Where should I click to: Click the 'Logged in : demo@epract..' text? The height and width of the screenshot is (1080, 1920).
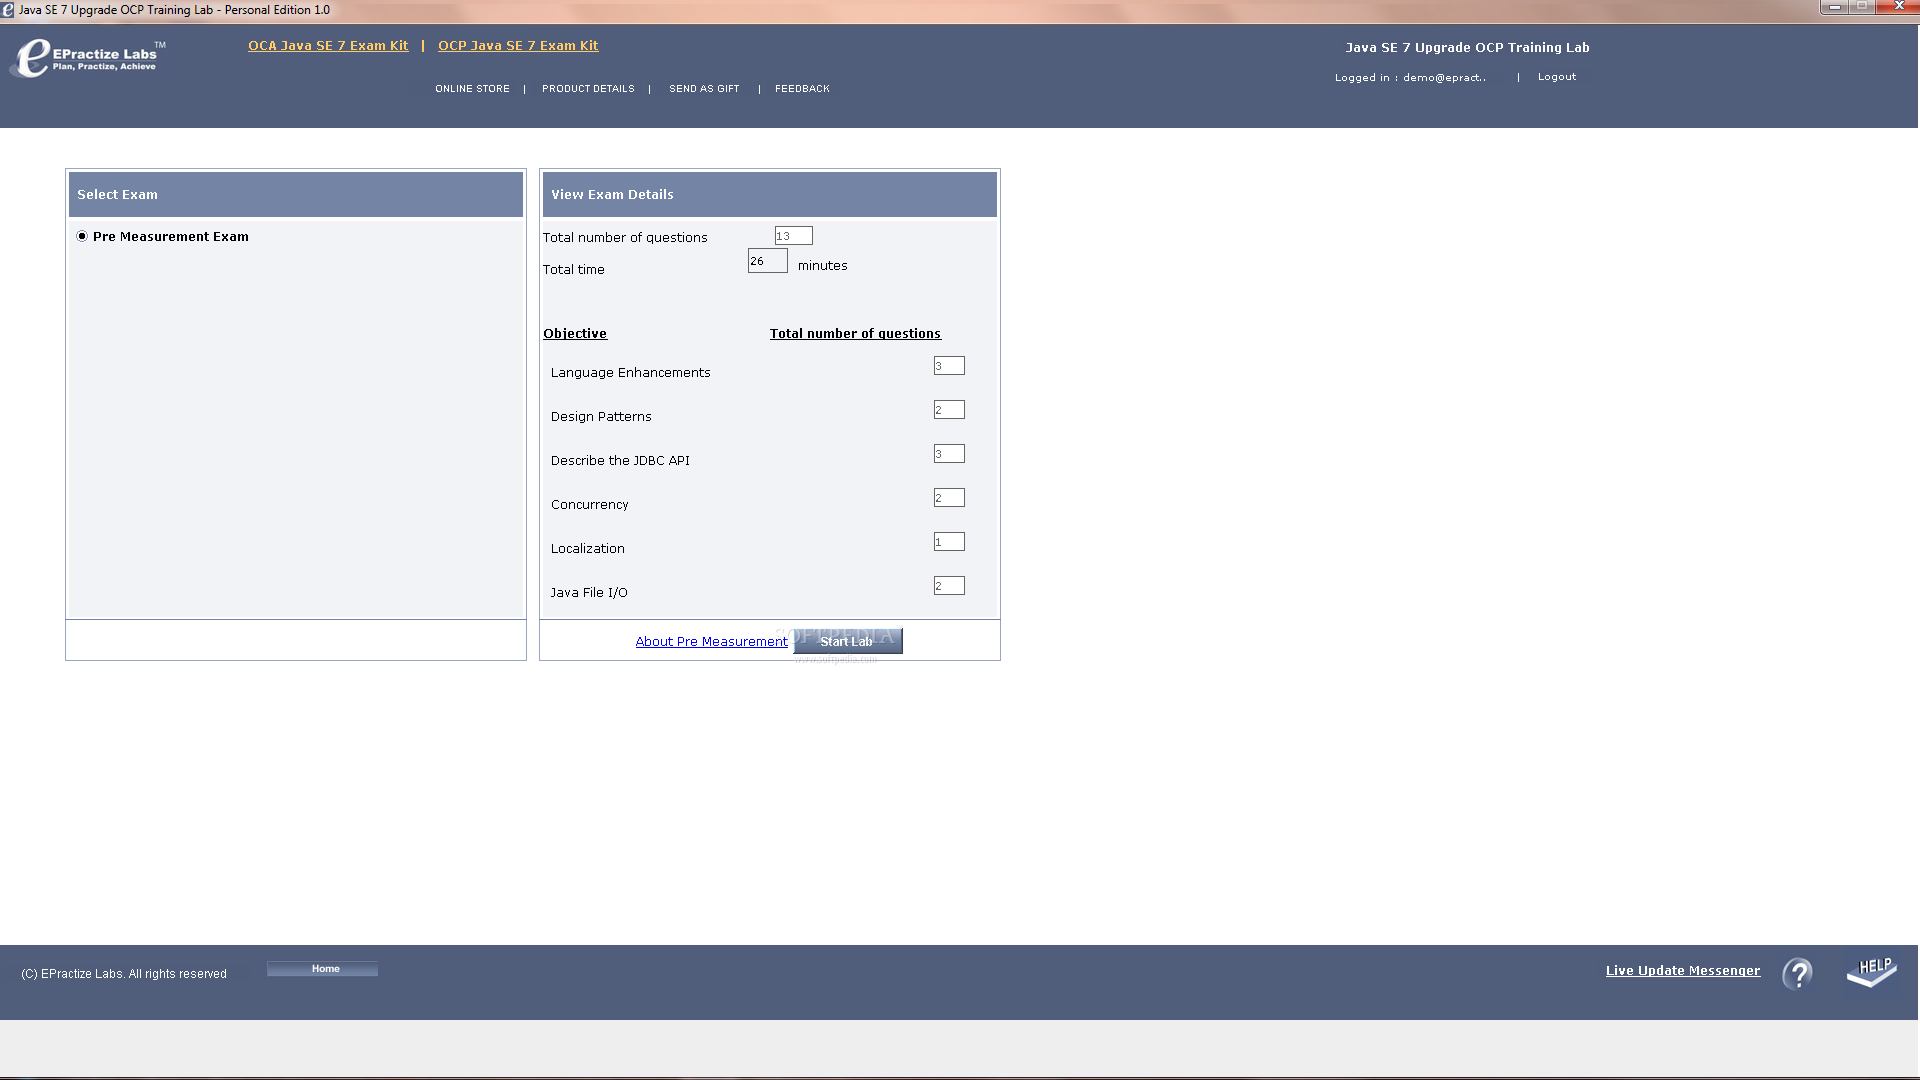pos(1410,78)
